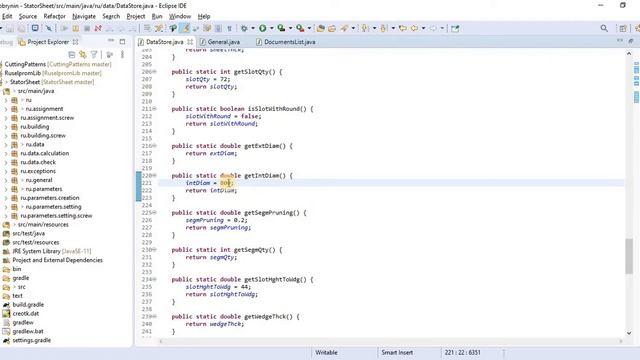Click line 221 intDiam assignment in editor
The width and height of the screenshot is (640, 360).
click(x=209, y=183)
